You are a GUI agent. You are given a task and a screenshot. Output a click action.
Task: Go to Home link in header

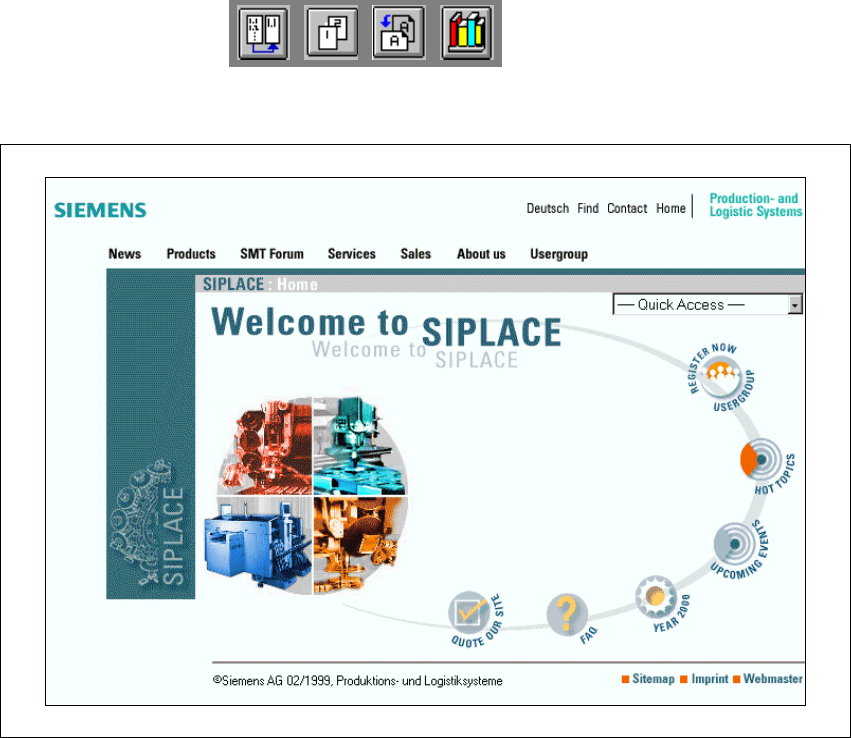(671, 208)
